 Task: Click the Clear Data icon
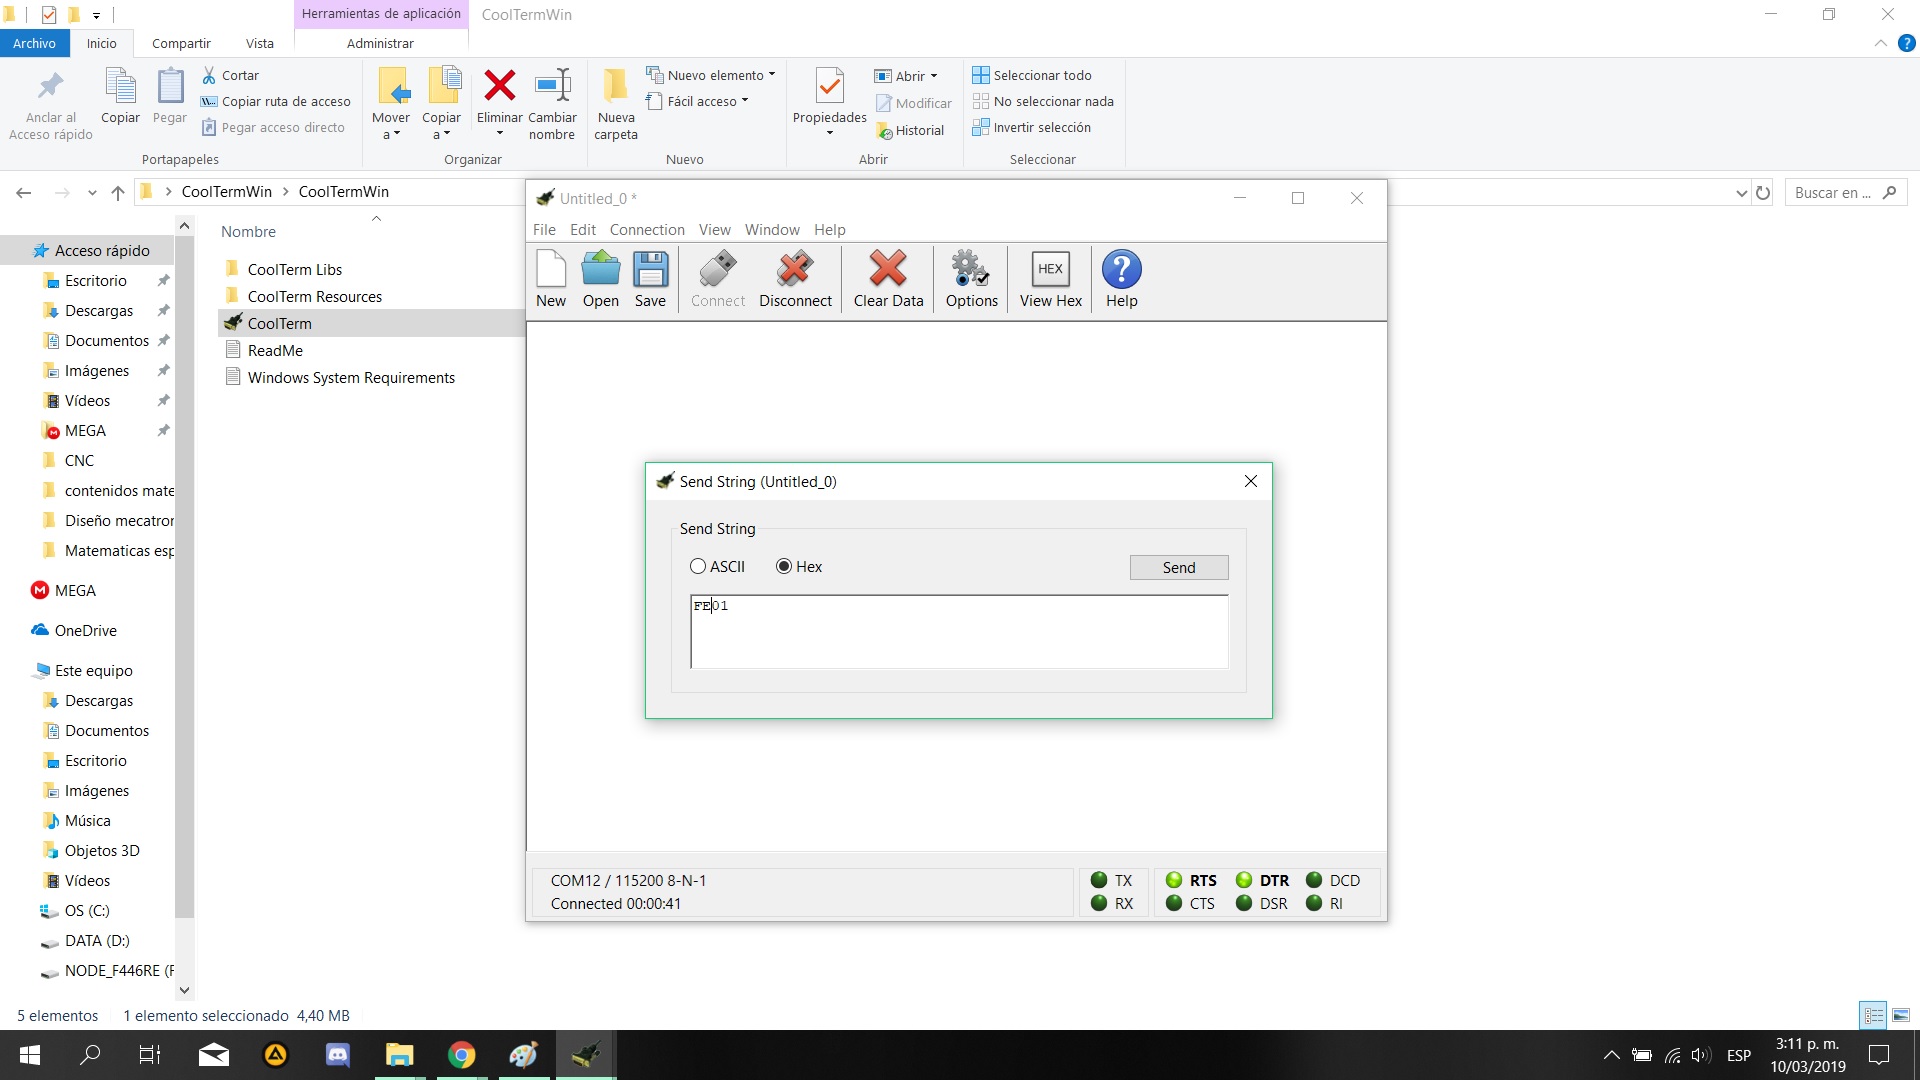pyautogui.click(x=888, y=270)
